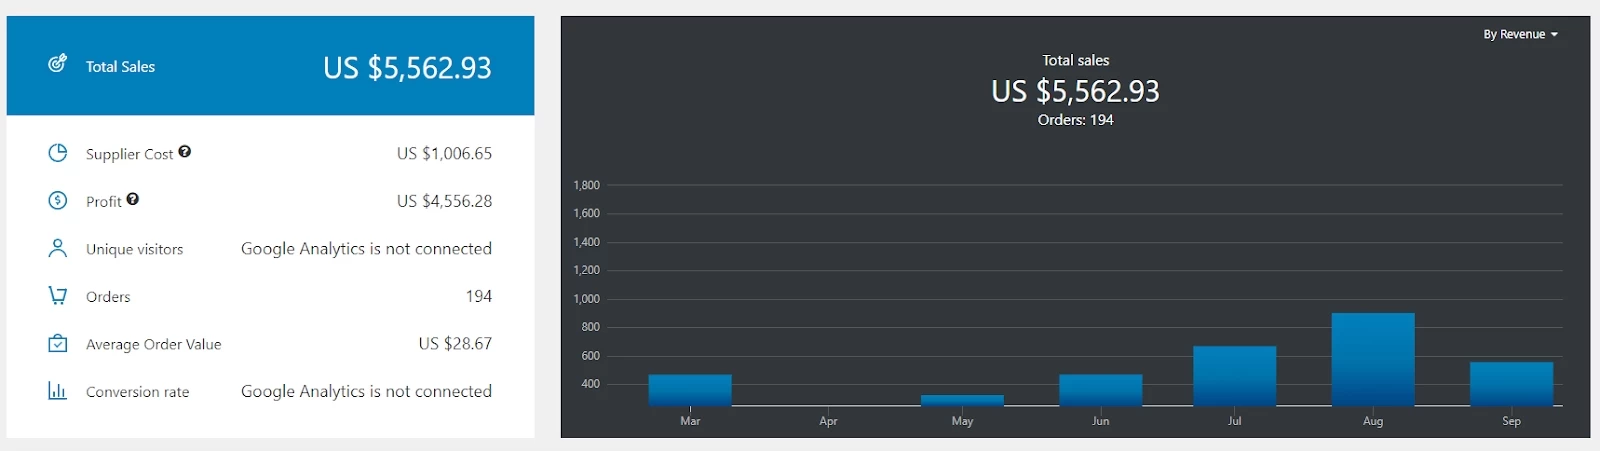
Task: Click the Conversion rate bar chart icon
Action: pos(58,391)
